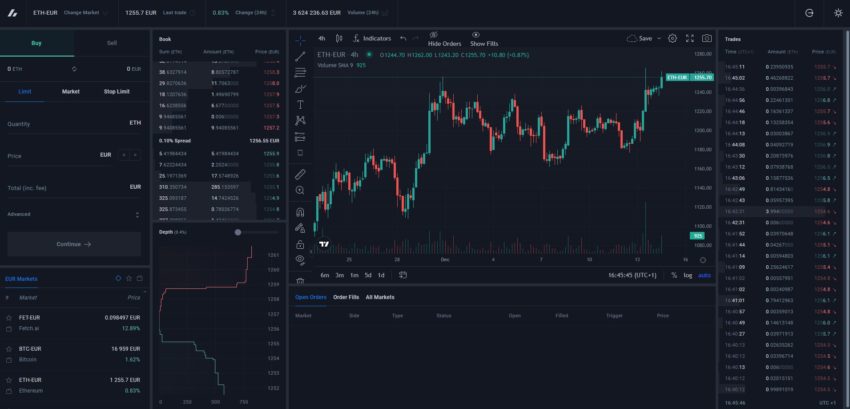Click the Quantity ETH input field

click(x=74, y=124)
